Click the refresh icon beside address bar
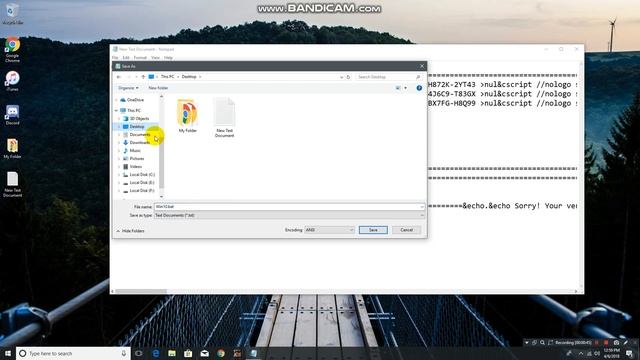The width and height of the screenshot is (640, 360). point(348,77)
